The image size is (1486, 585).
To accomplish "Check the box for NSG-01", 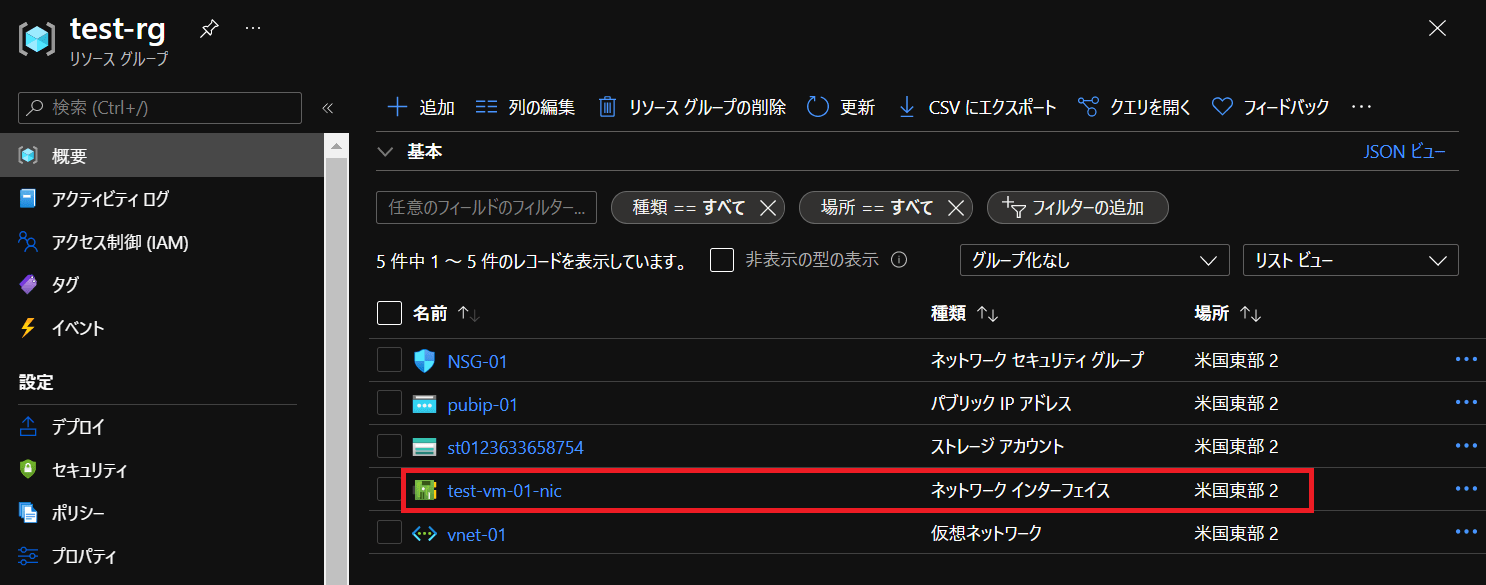I will coord(389,360).
